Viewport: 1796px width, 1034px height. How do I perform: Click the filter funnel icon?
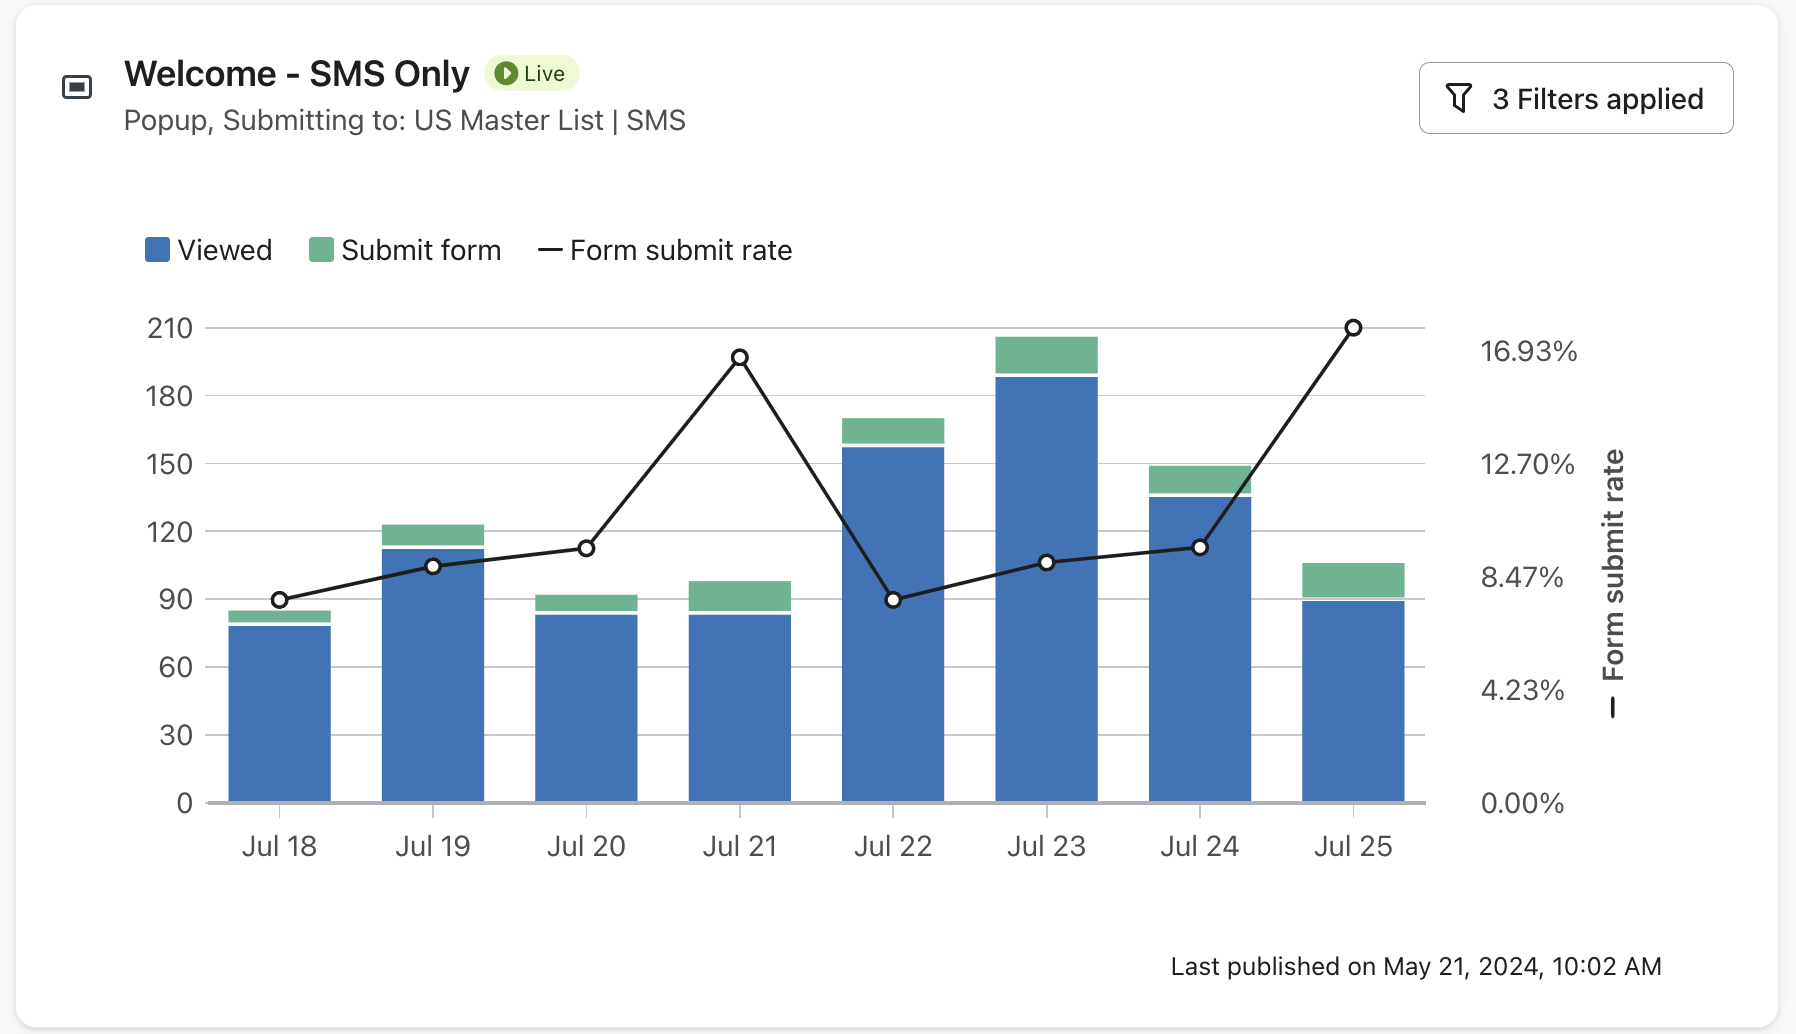[x=1461, y=97]
